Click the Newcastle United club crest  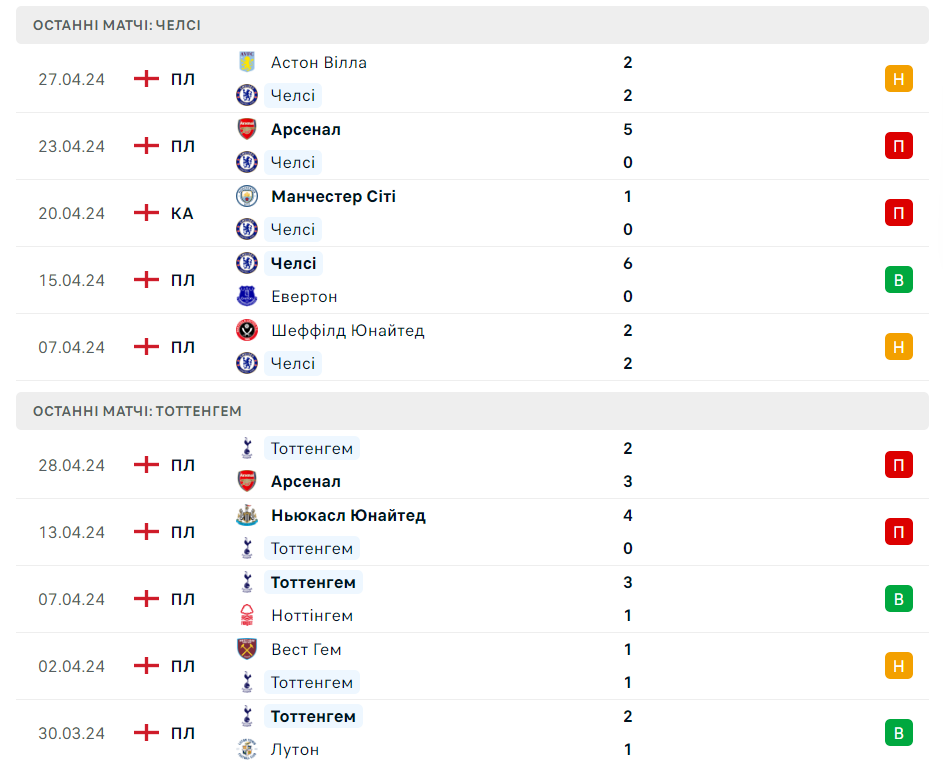[x=247, y=515]
